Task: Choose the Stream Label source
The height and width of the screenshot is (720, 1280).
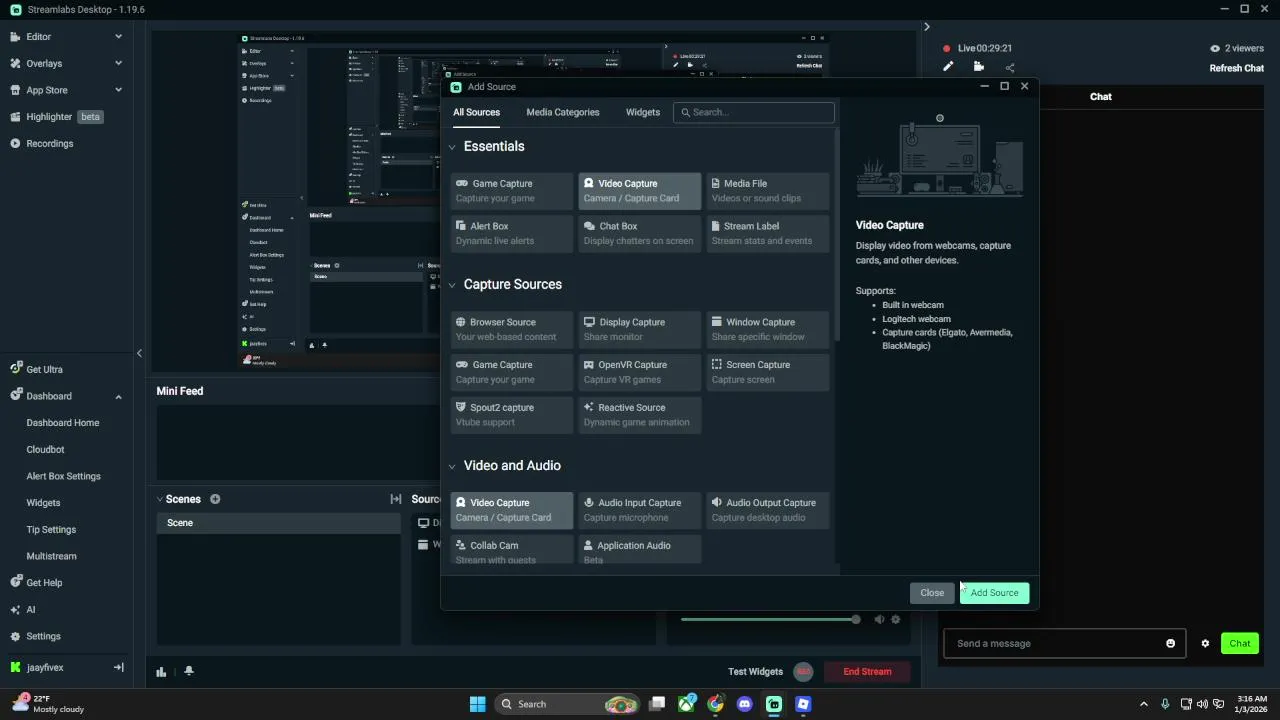Action: click(768, 233)
